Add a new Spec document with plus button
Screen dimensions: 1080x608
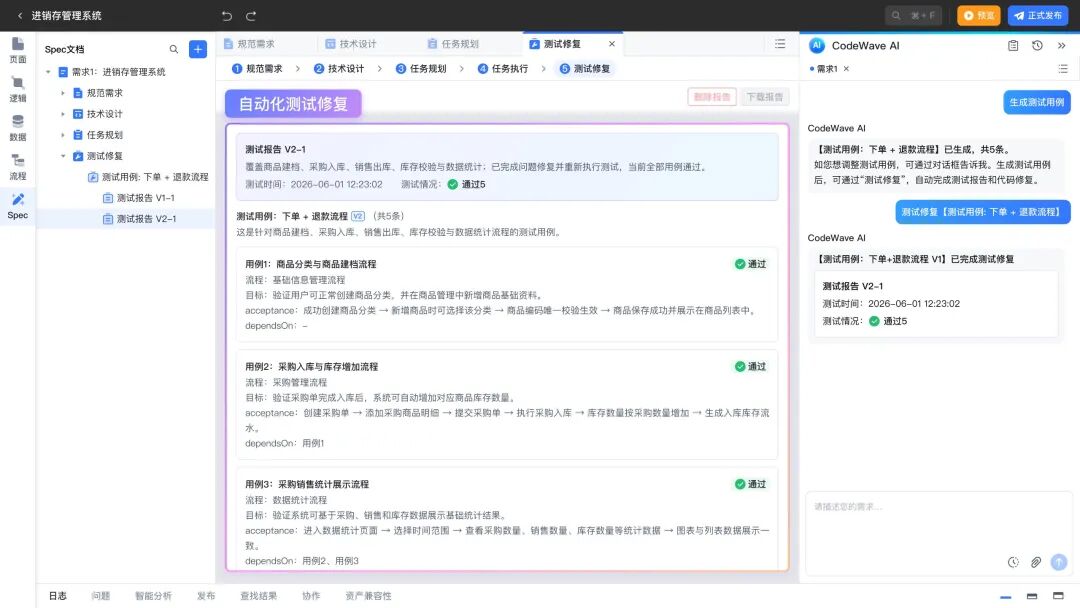tap(198, 49)
